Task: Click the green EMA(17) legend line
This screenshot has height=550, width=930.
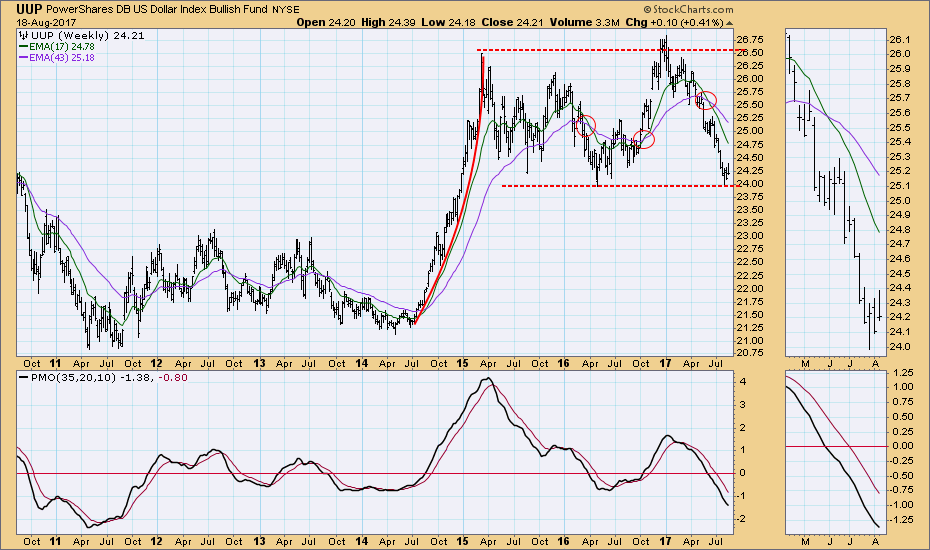Action: tap(24, 46)
